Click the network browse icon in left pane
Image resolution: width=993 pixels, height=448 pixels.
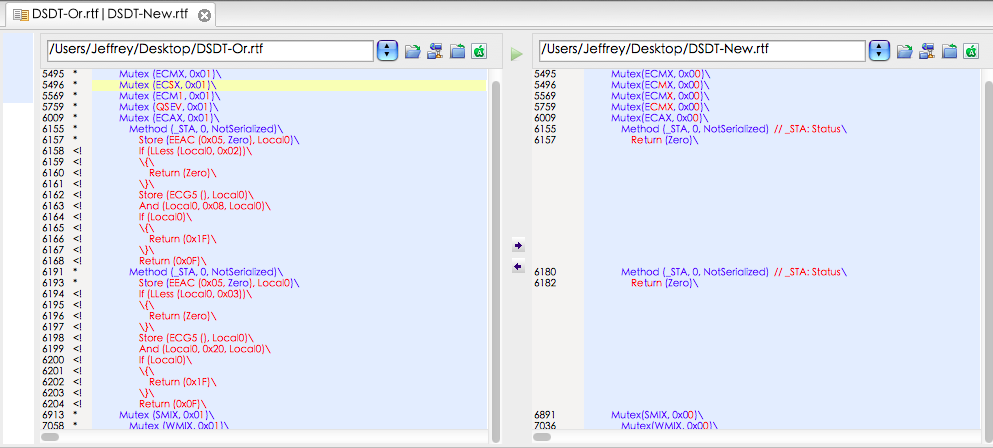(x=434, y=51)
